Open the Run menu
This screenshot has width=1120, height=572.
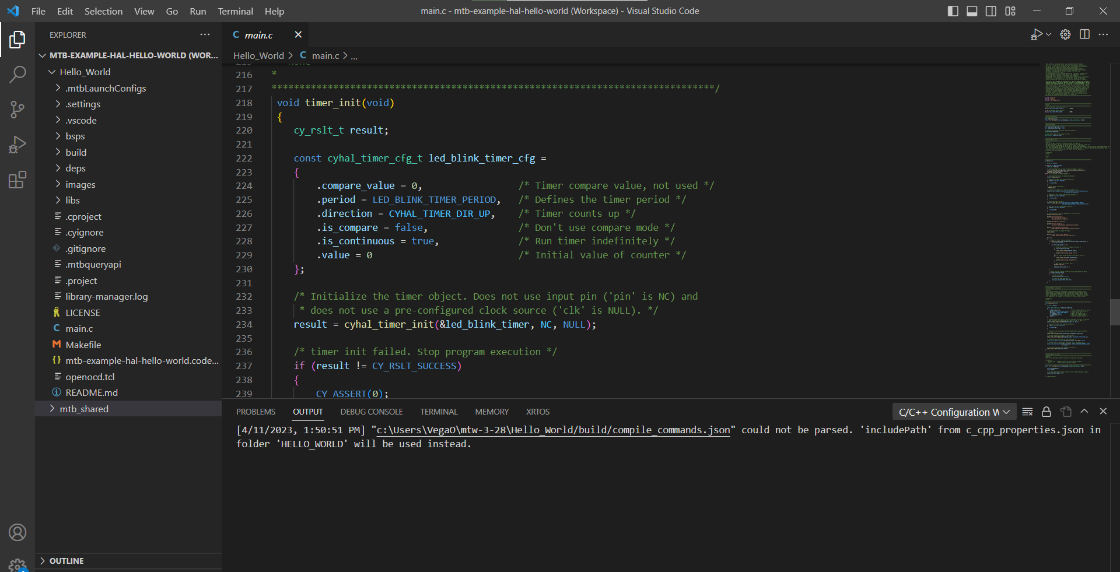tap(198, 11)
